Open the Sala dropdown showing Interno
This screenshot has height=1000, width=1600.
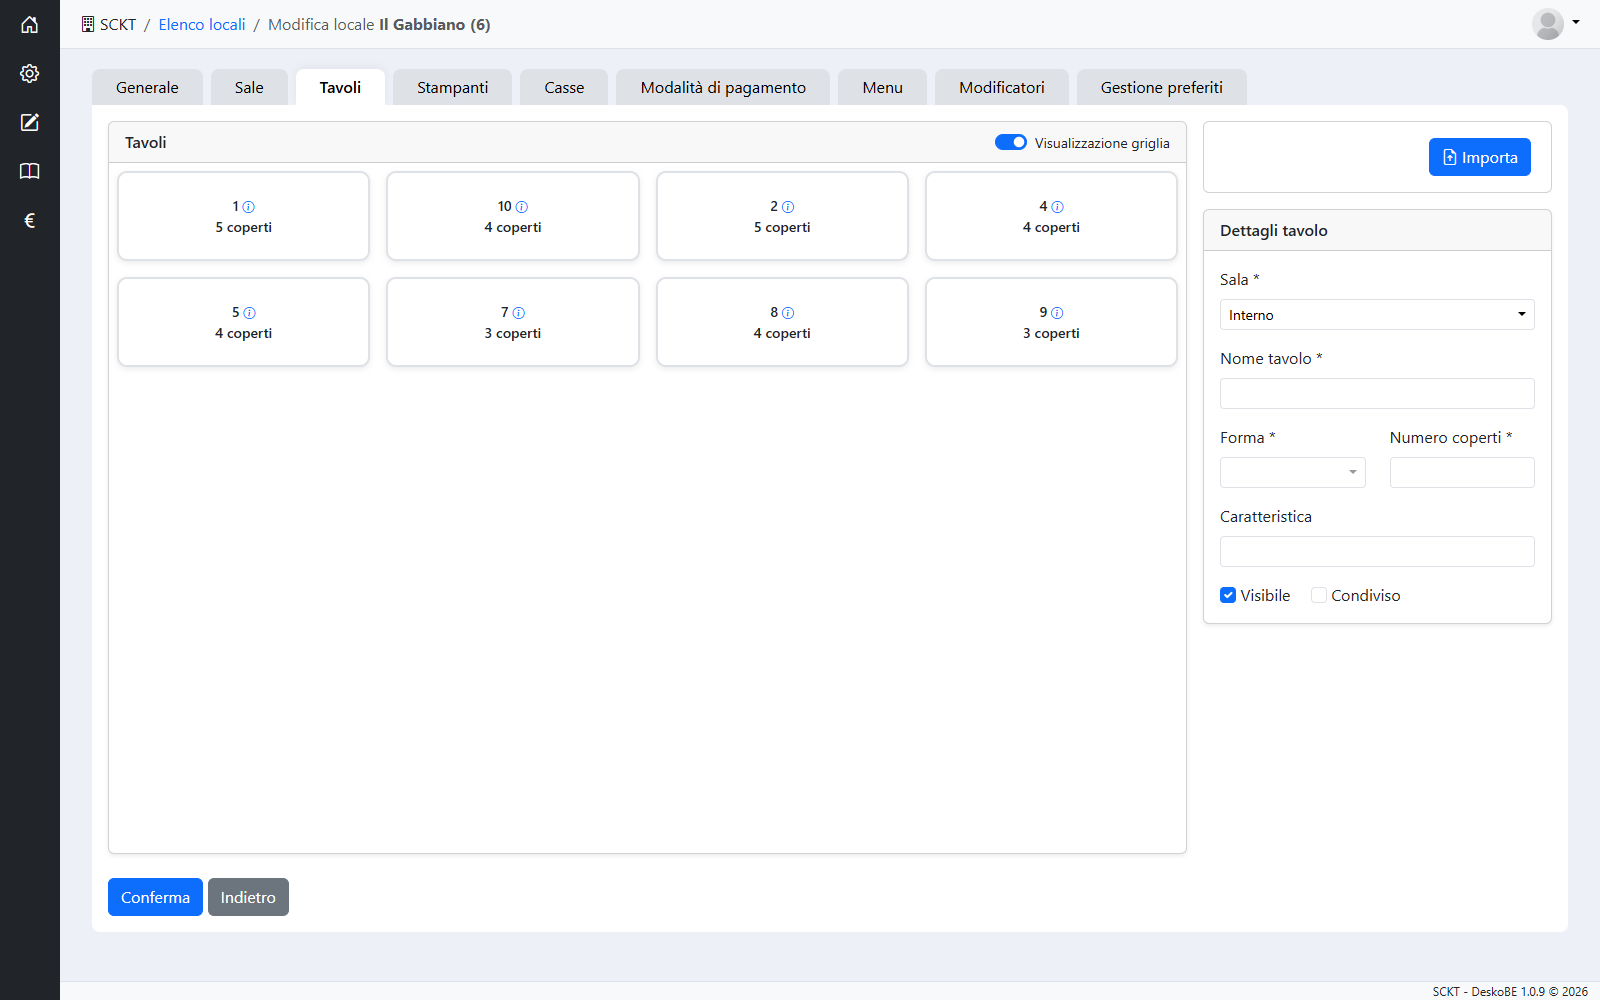[x=1377, y=314]
